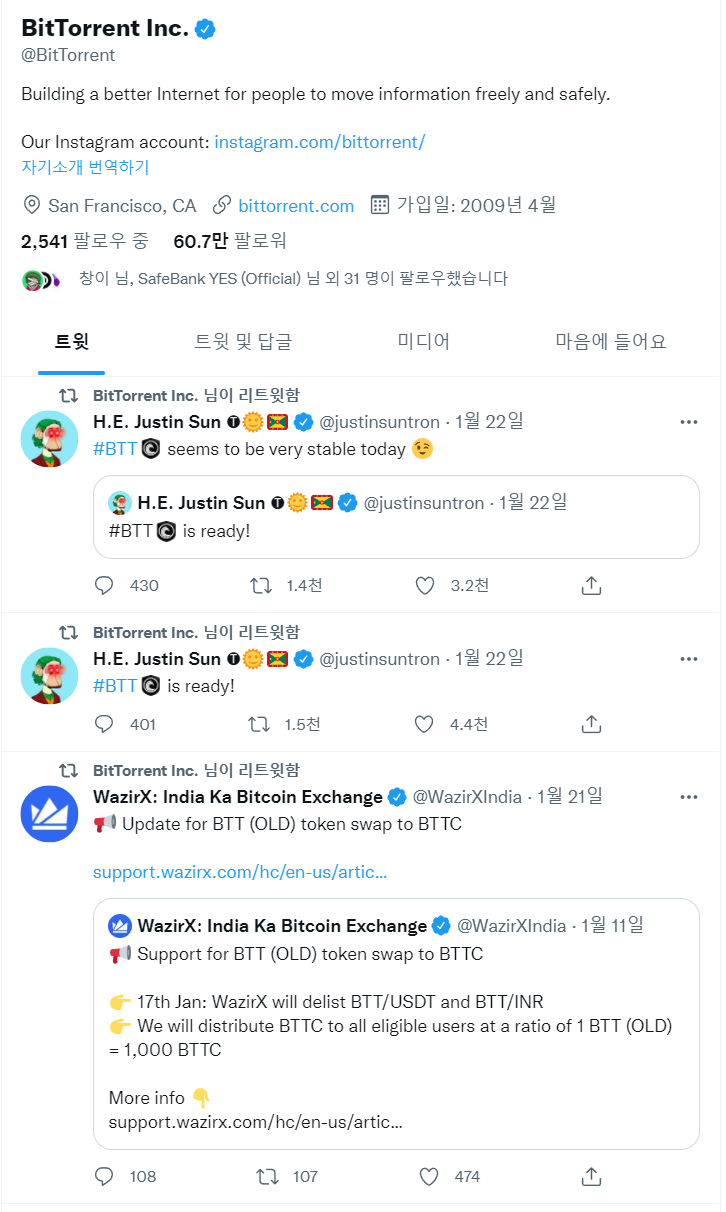
Task: Reply to Justin Sun's stable BTT tweet
Action: (x=104, y=585)
